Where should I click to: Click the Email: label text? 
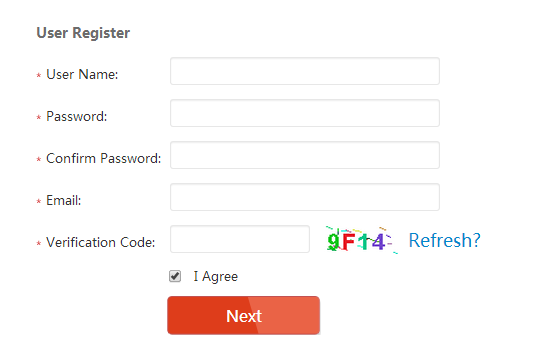[x=63, y=201]
